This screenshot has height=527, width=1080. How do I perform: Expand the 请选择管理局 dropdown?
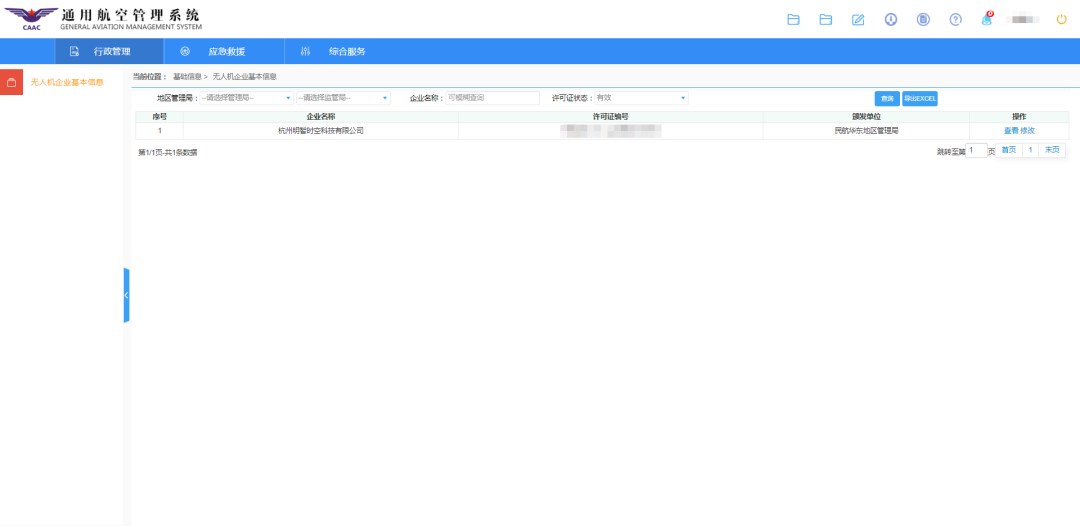coord(246,98)
